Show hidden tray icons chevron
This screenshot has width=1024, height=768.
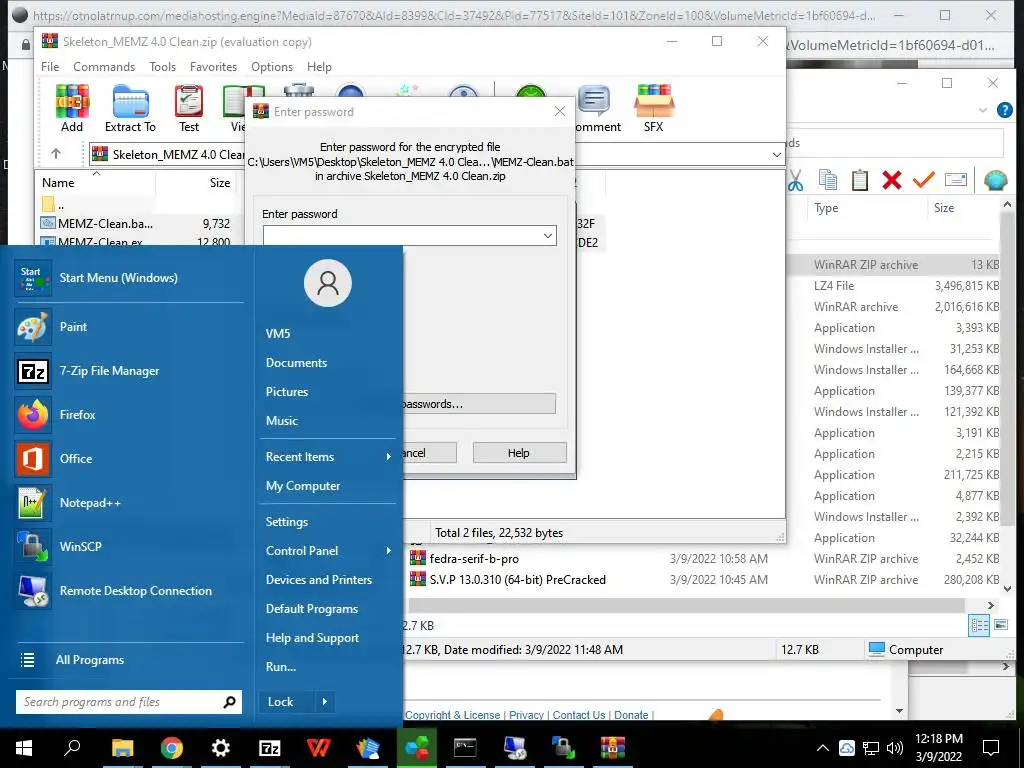[823, 748]
